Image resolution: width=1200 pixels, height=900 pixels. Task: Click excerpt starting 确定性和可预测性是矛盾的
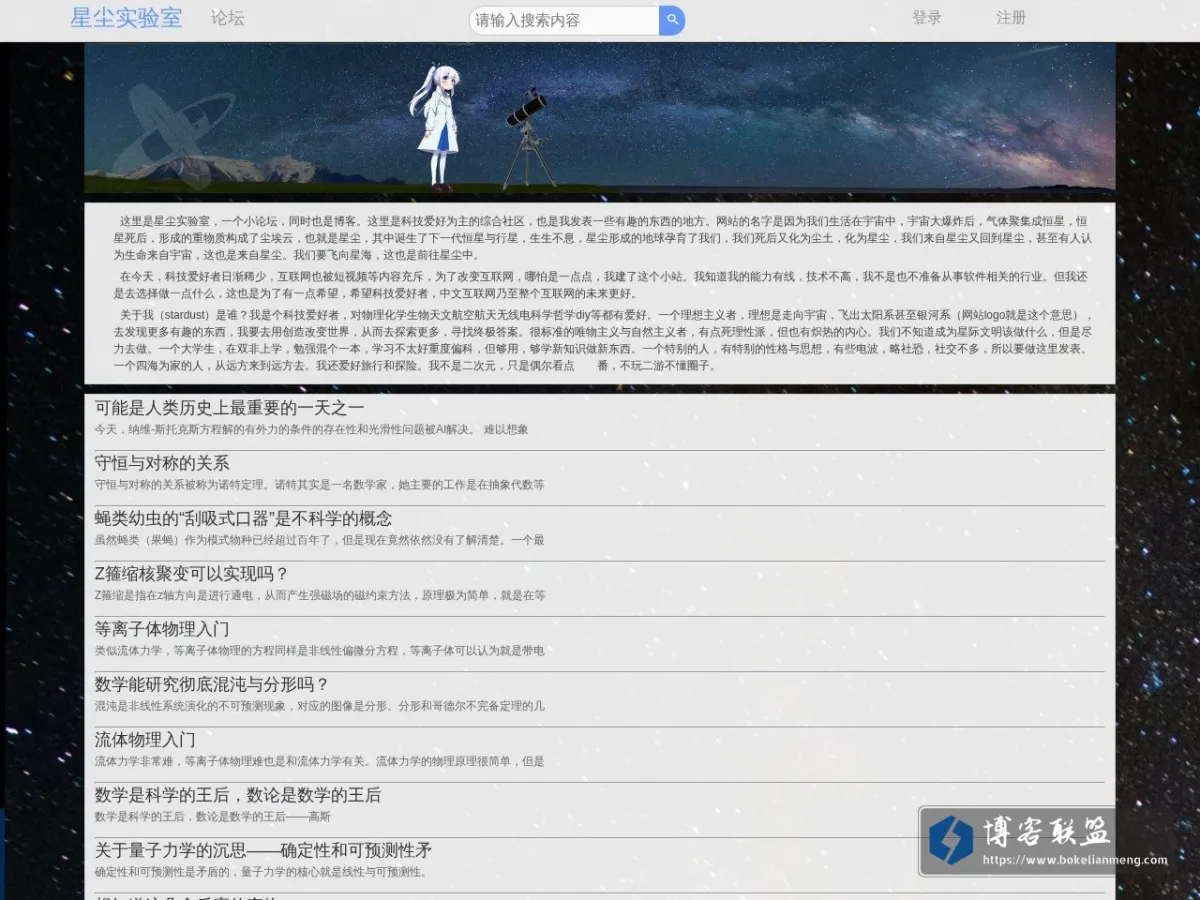[262, 872]
